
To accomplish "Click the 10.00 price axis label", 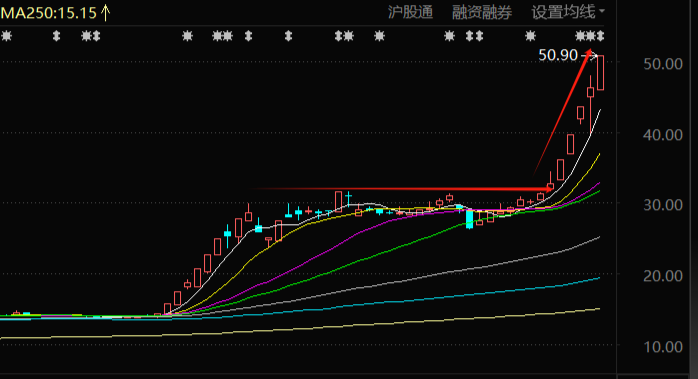I will point(662,346).
